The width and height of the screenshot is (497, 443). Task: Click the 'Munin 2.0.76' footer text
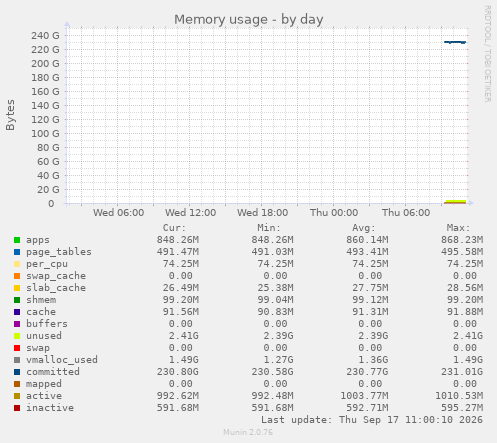click(x=248, y=433)
